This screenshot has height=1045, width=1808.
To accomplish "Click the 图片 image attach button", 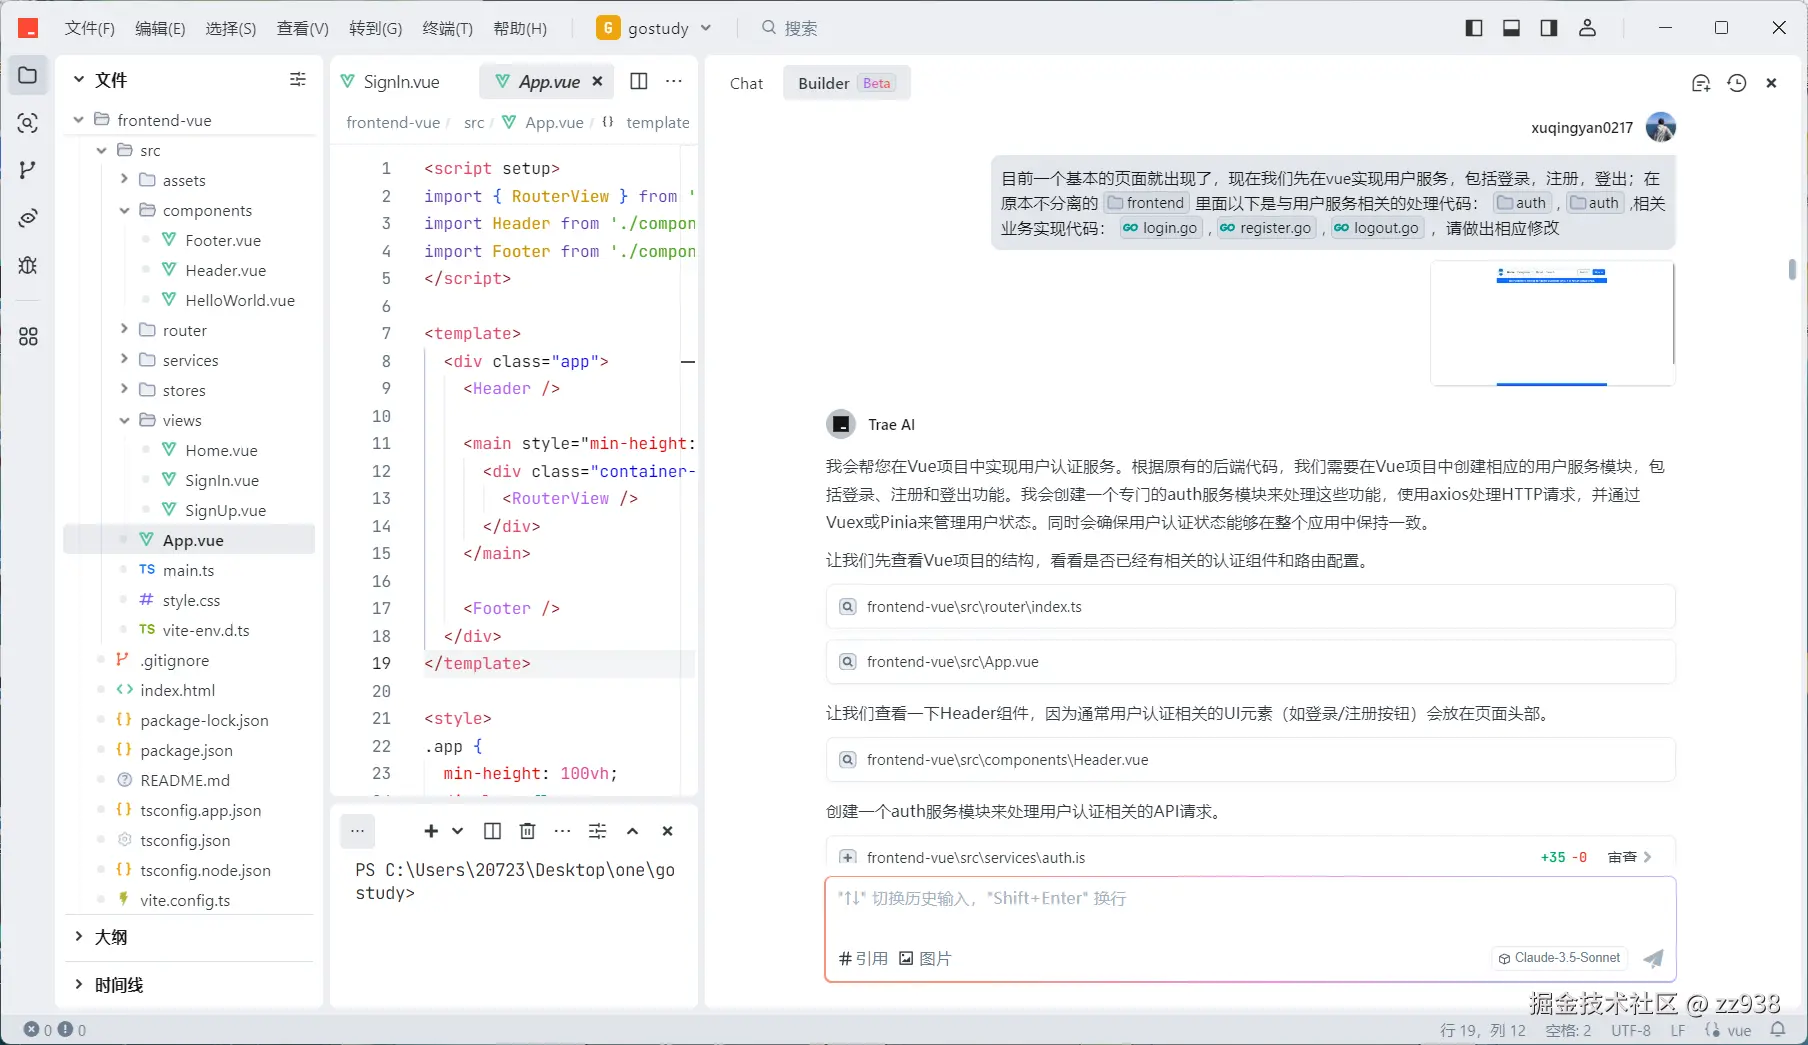I will 925,958.
